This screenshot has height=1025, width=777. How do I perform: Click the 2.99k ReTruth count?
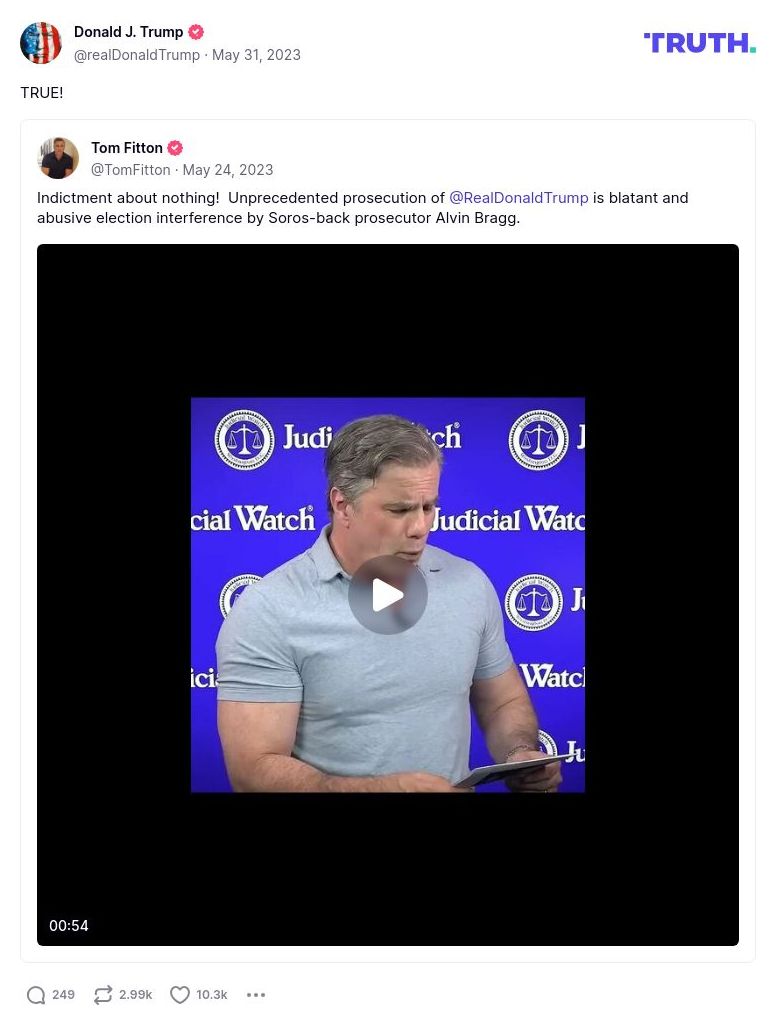coord(136,995)
